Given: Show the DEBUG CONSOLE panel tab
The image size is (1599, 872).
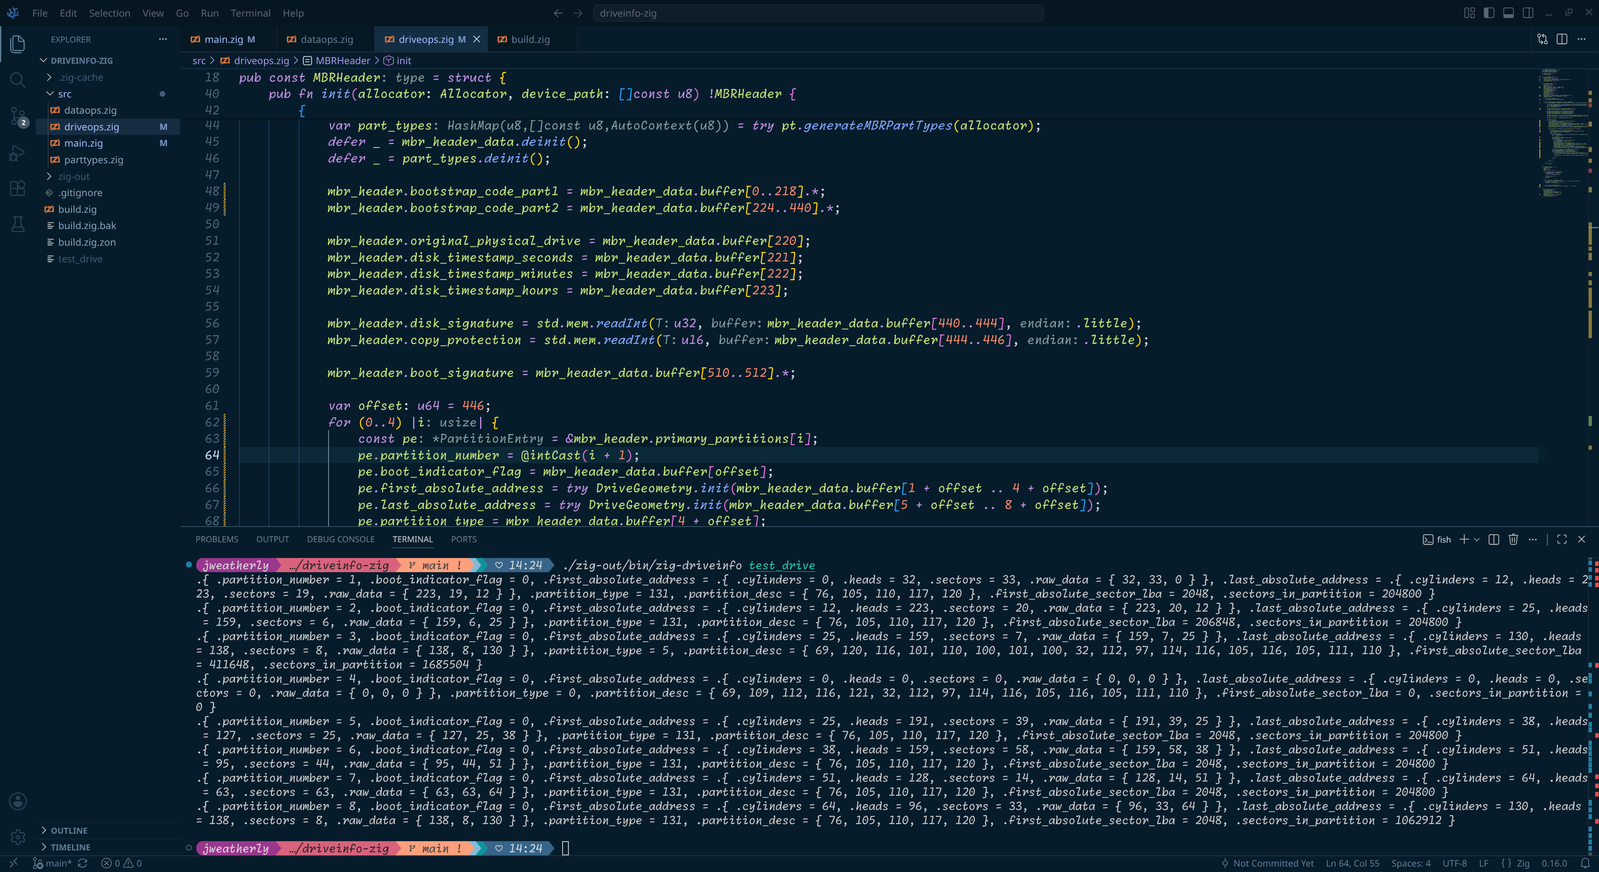Looking at the screenshot, I should click(x=341, y=539).
